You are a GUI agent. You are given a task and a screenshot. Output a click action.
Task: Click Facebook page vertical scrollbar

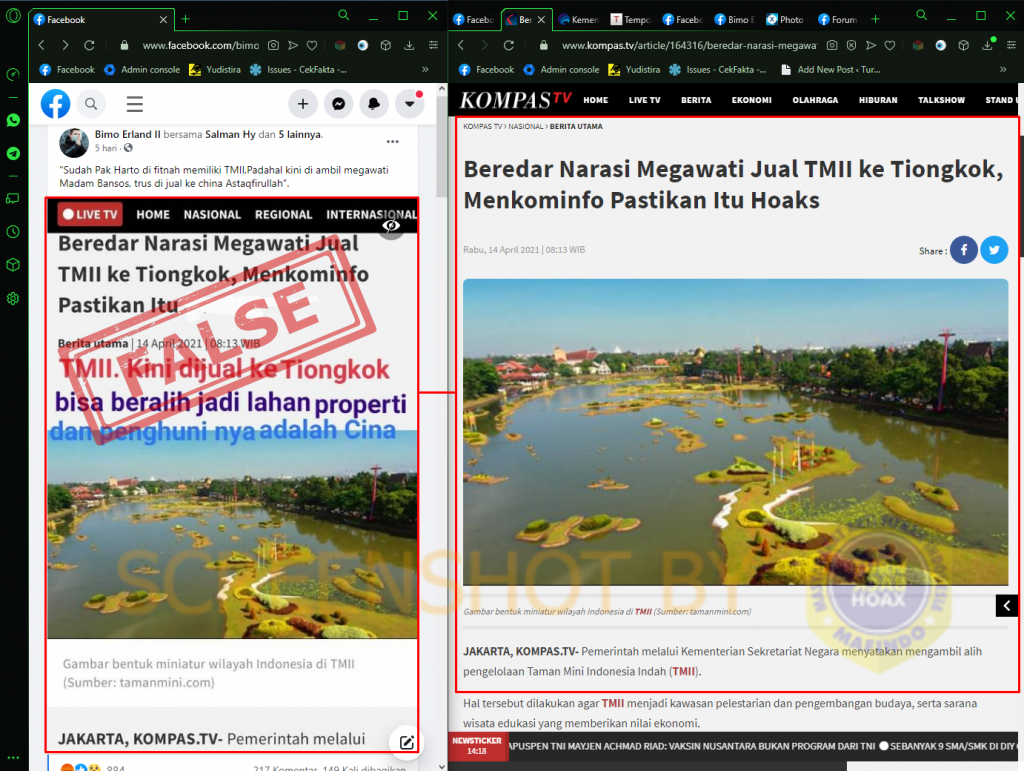(441, 144)
